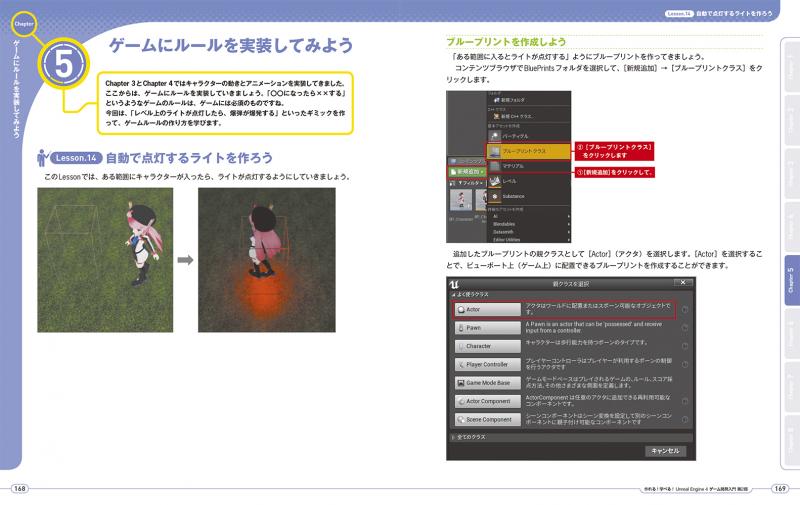
Task: Expand the Blendables submenu
Action: coord(529,224)
